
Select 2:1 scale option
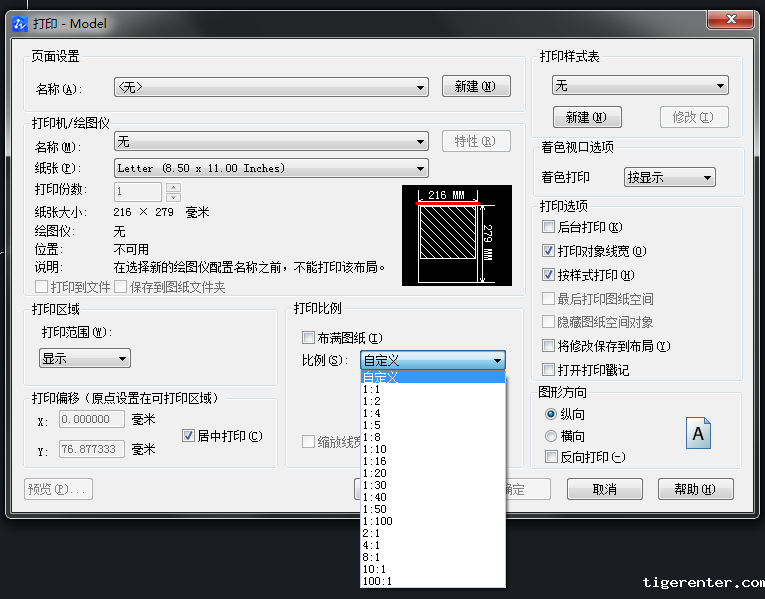(372, 533)
